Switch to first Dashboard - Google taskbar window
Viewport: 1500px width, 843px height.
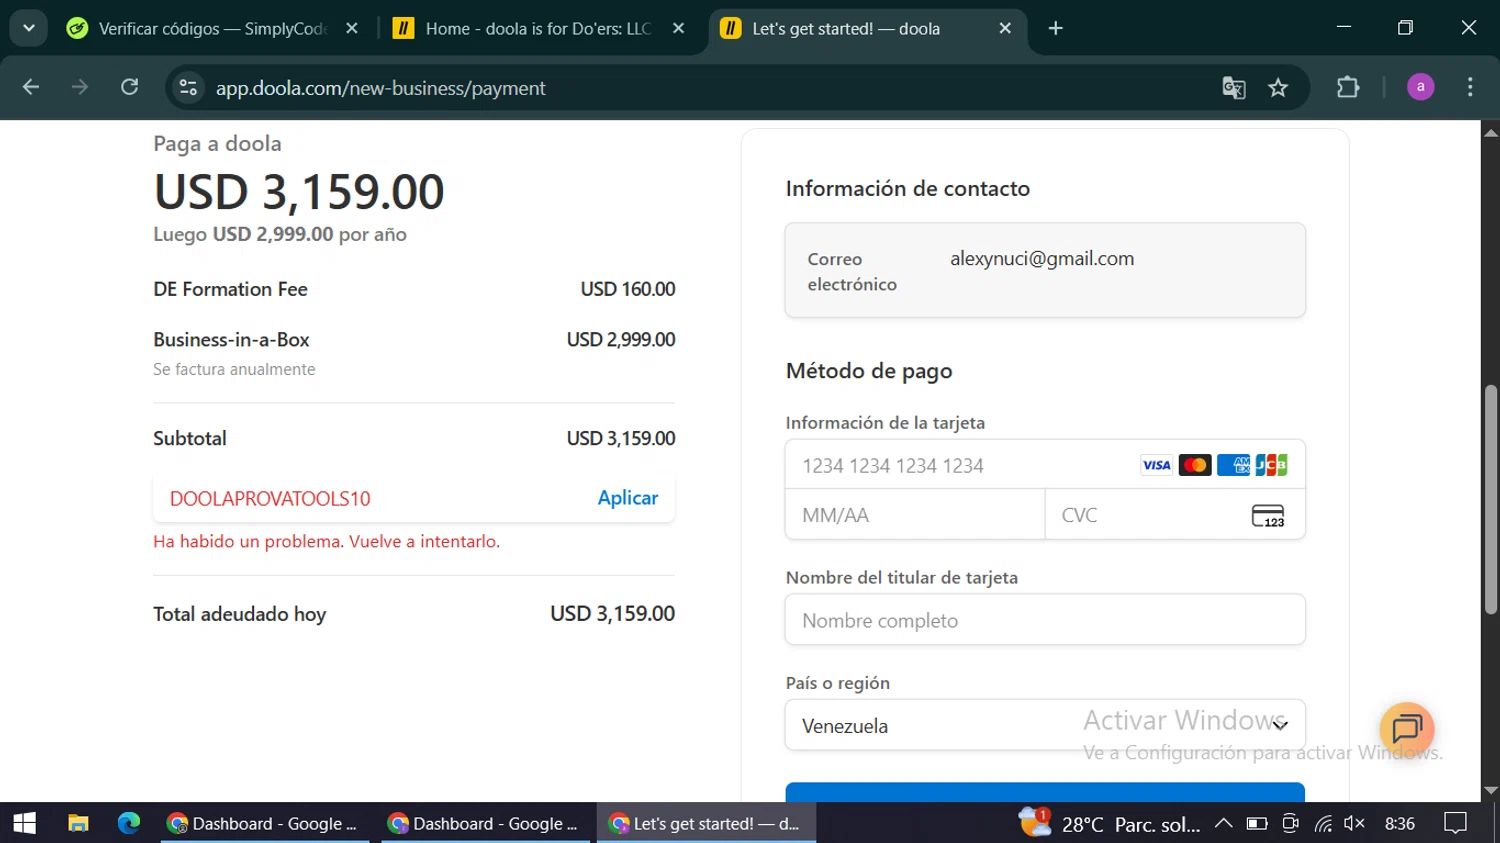(265, 823)
